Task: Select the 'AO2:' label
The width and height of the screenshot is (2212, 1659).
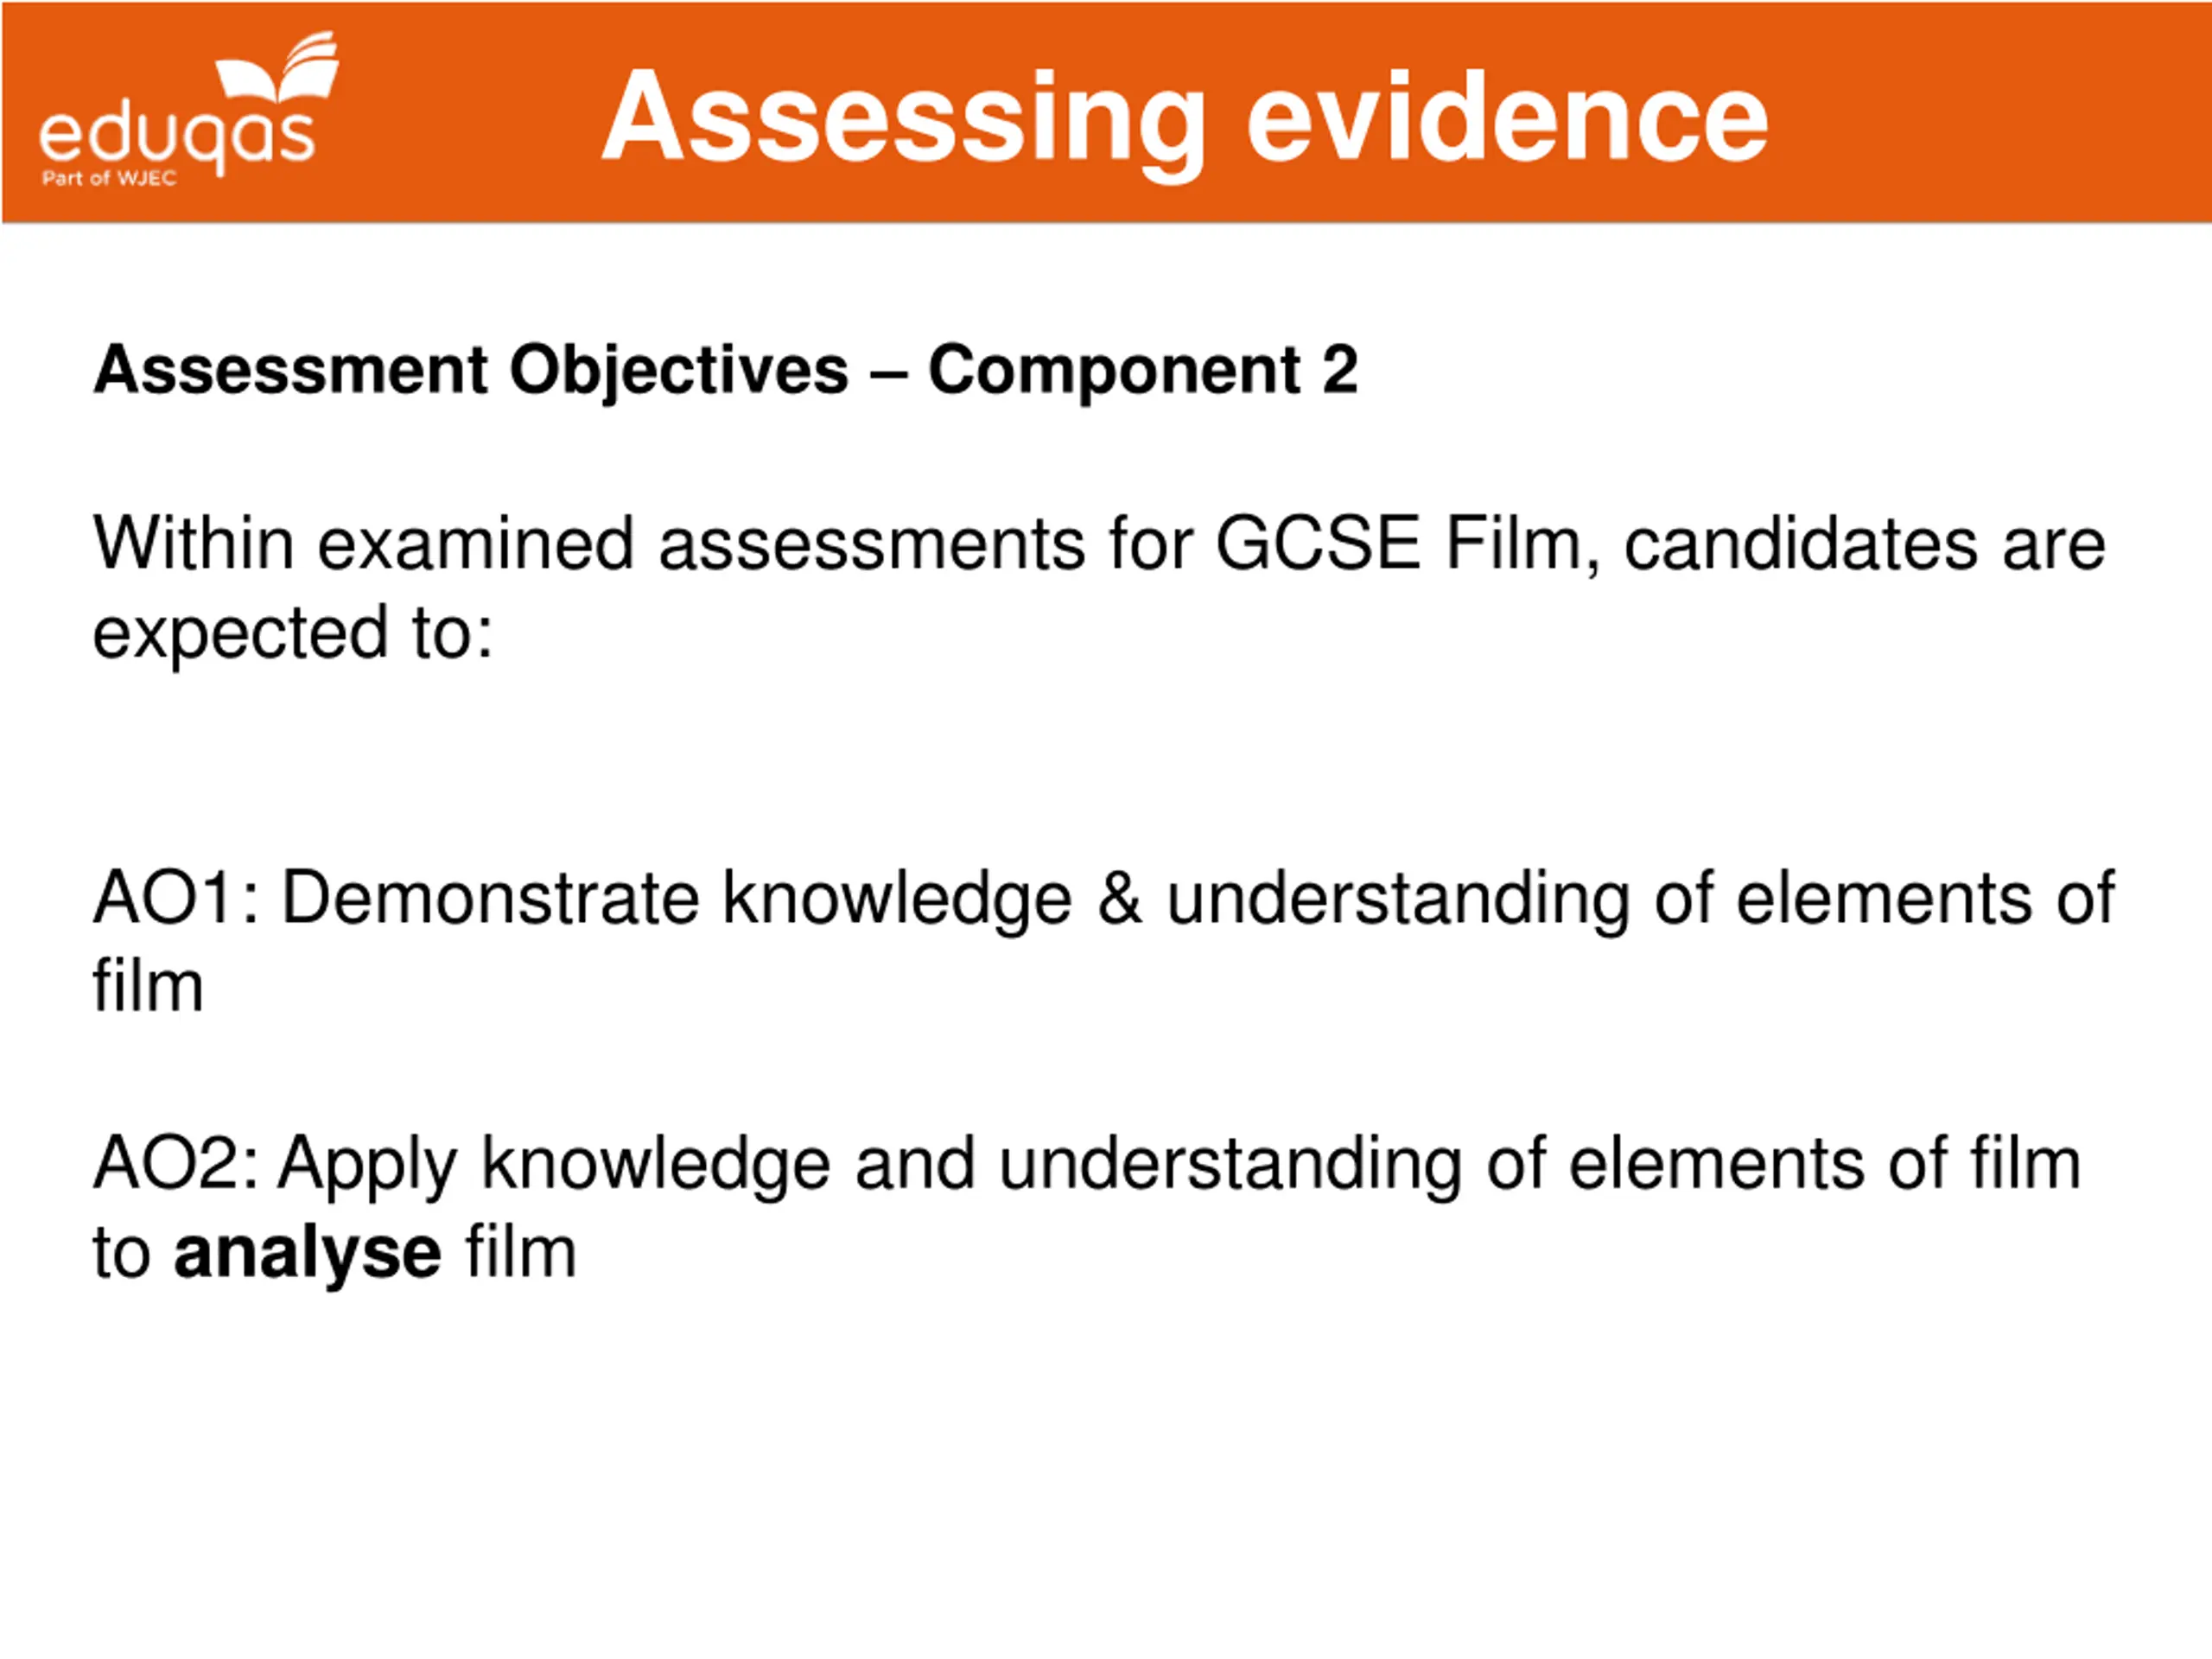Action: click(175, 1163)
